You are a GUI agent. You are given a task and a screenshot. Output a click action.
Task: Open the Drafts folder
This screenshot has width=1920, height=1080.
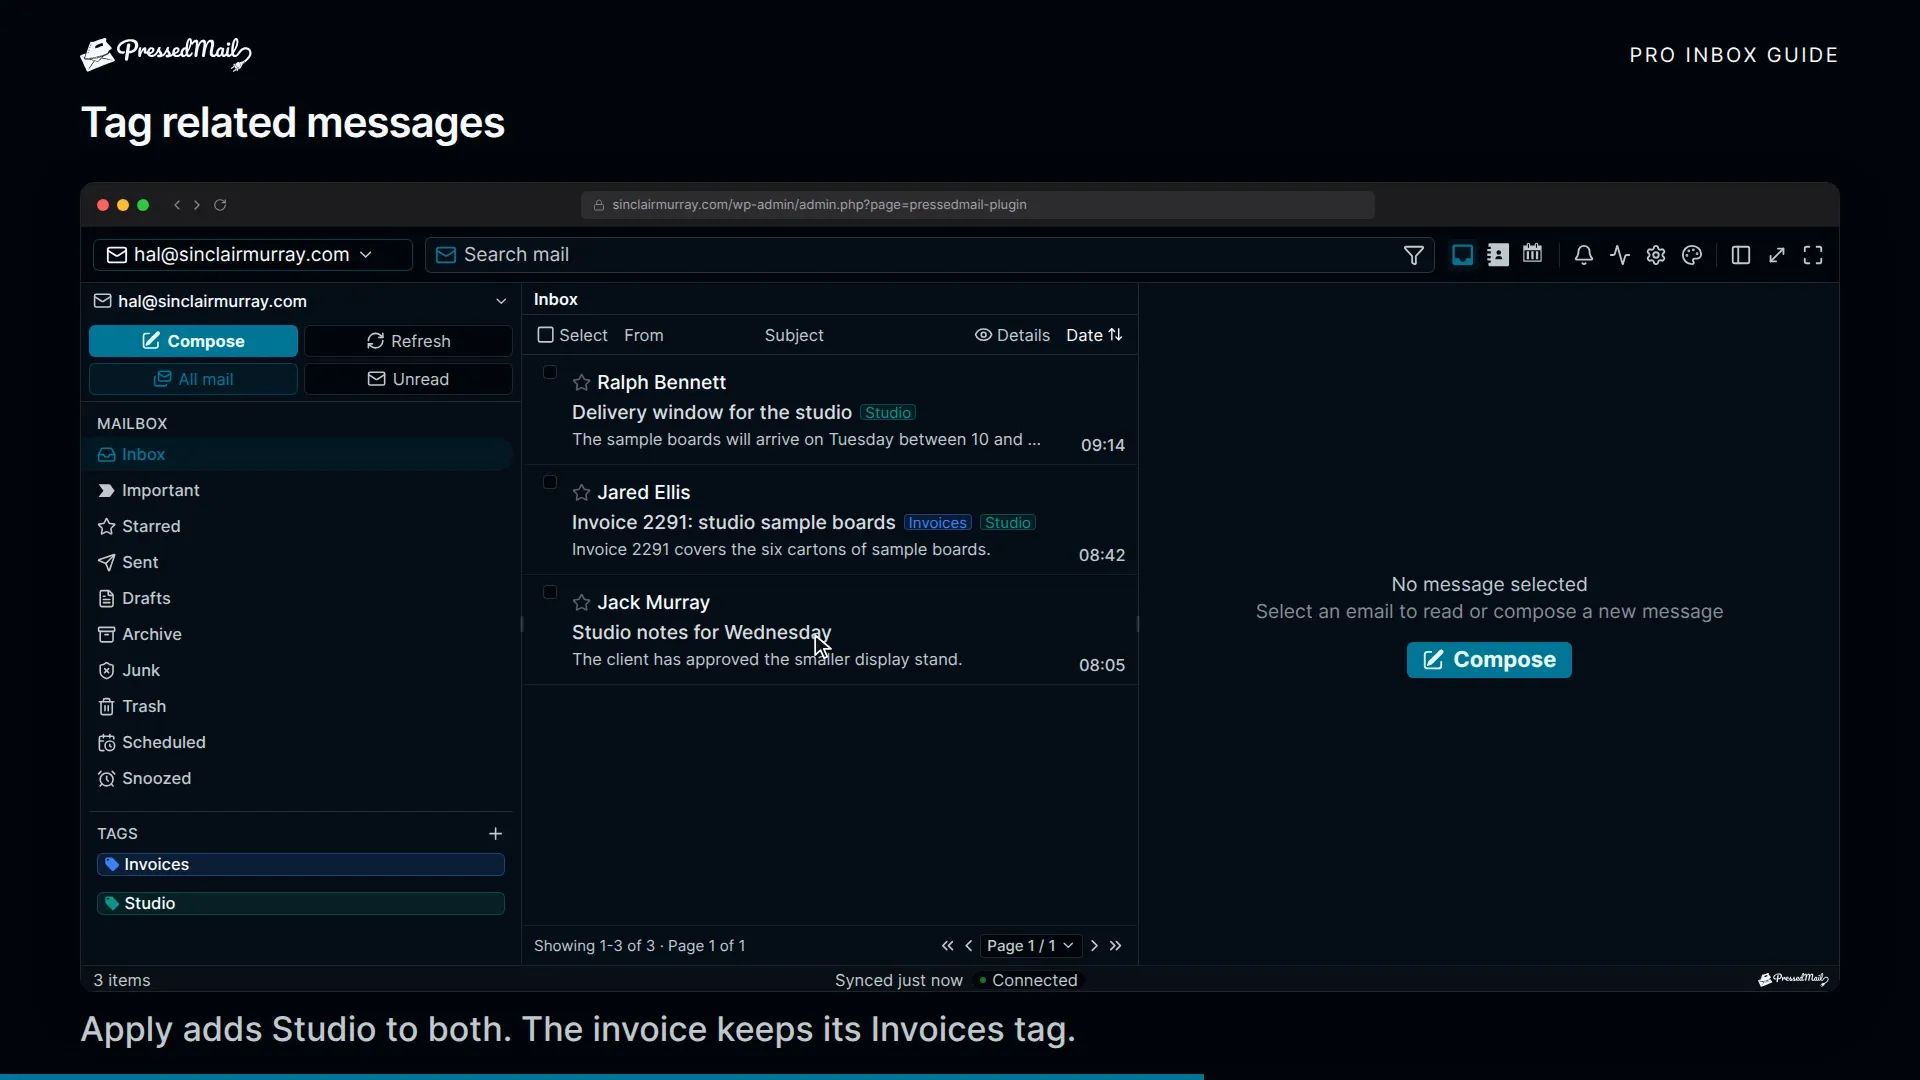click(x=300, y=598)
